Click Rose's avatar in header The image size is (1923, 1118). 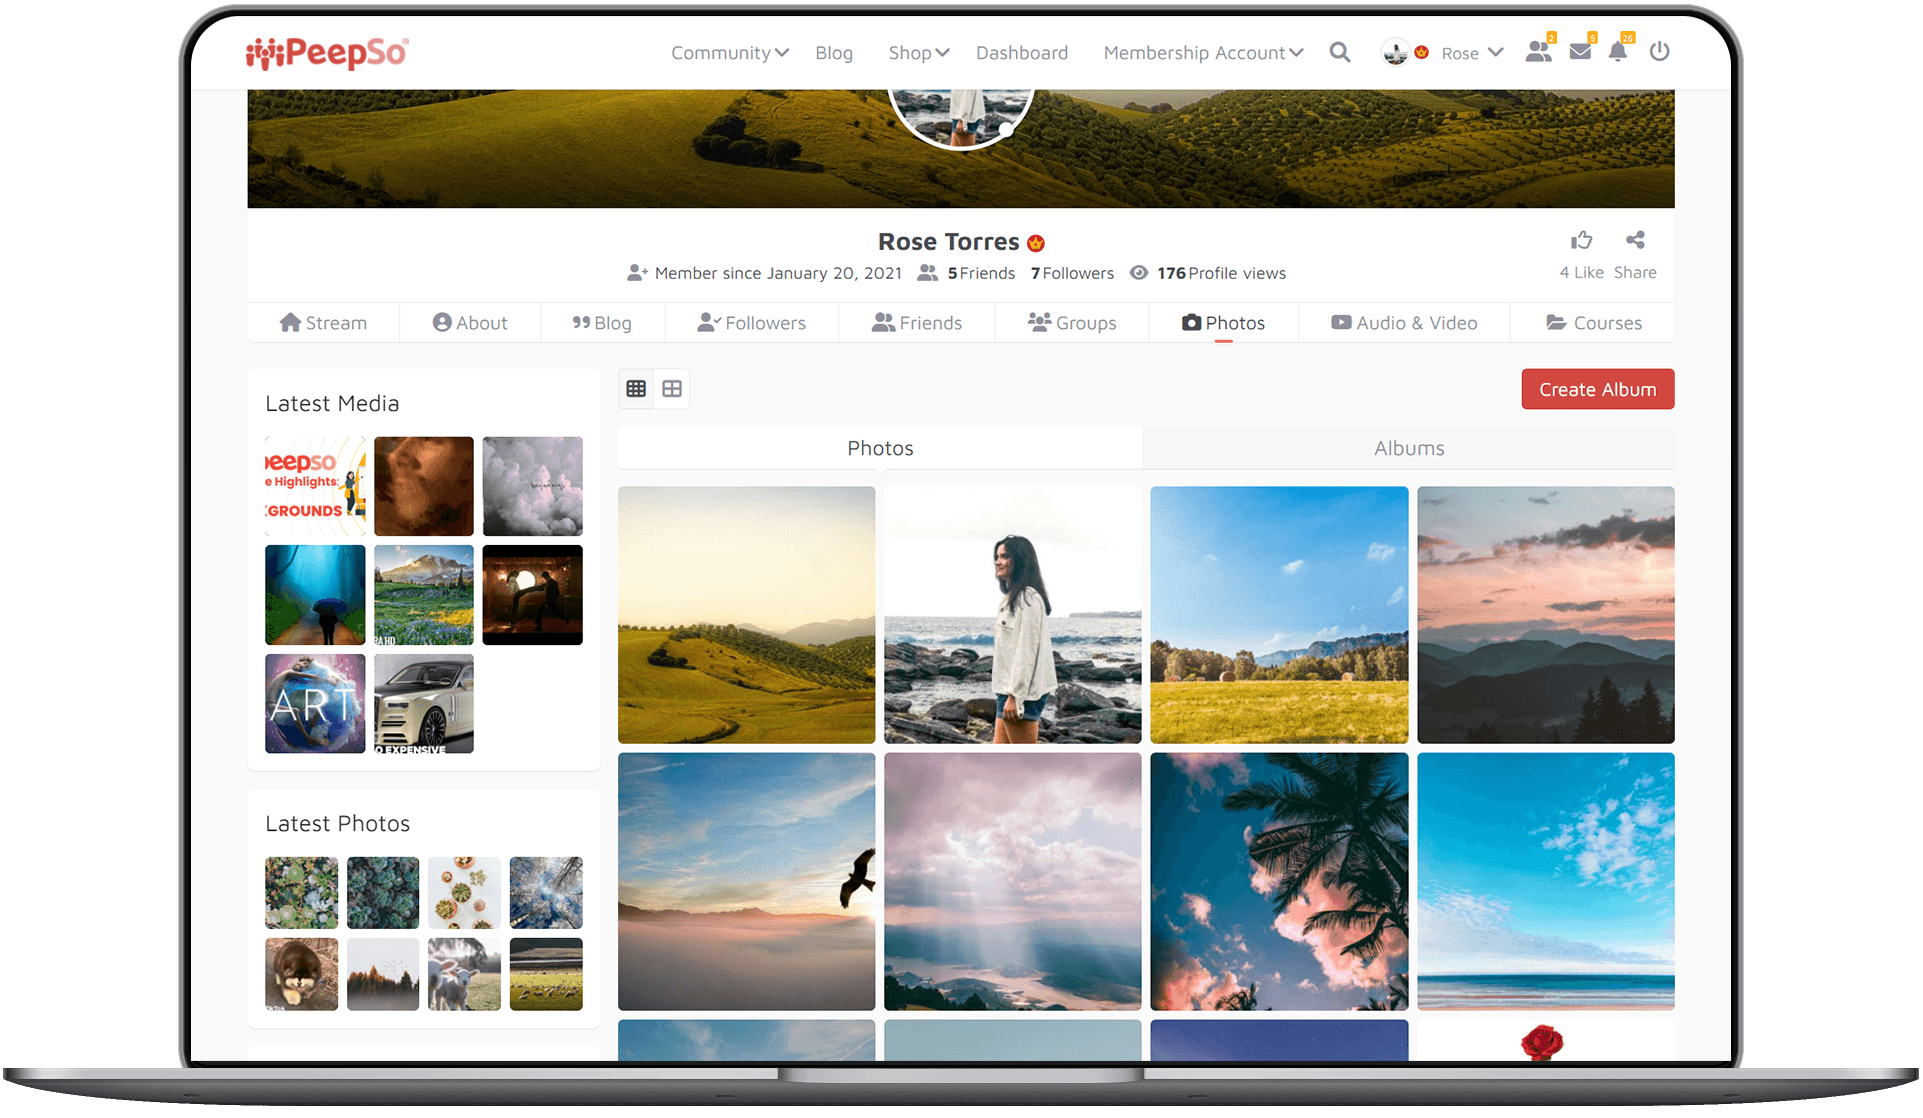[1395, 53]
